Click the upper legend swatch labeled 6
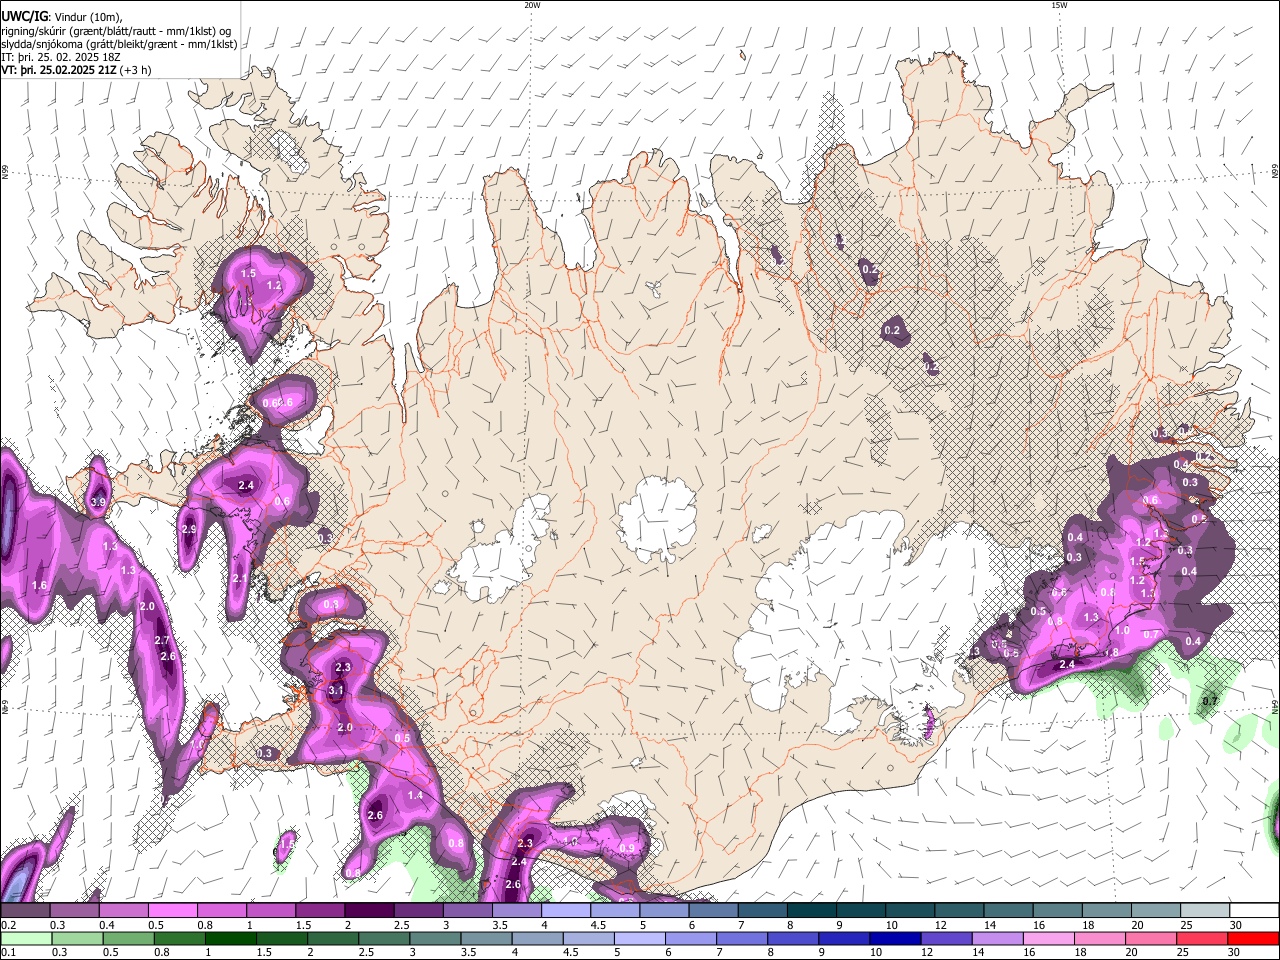The height and width of the screenshot is (960, 1280). (x=713, y=911)
